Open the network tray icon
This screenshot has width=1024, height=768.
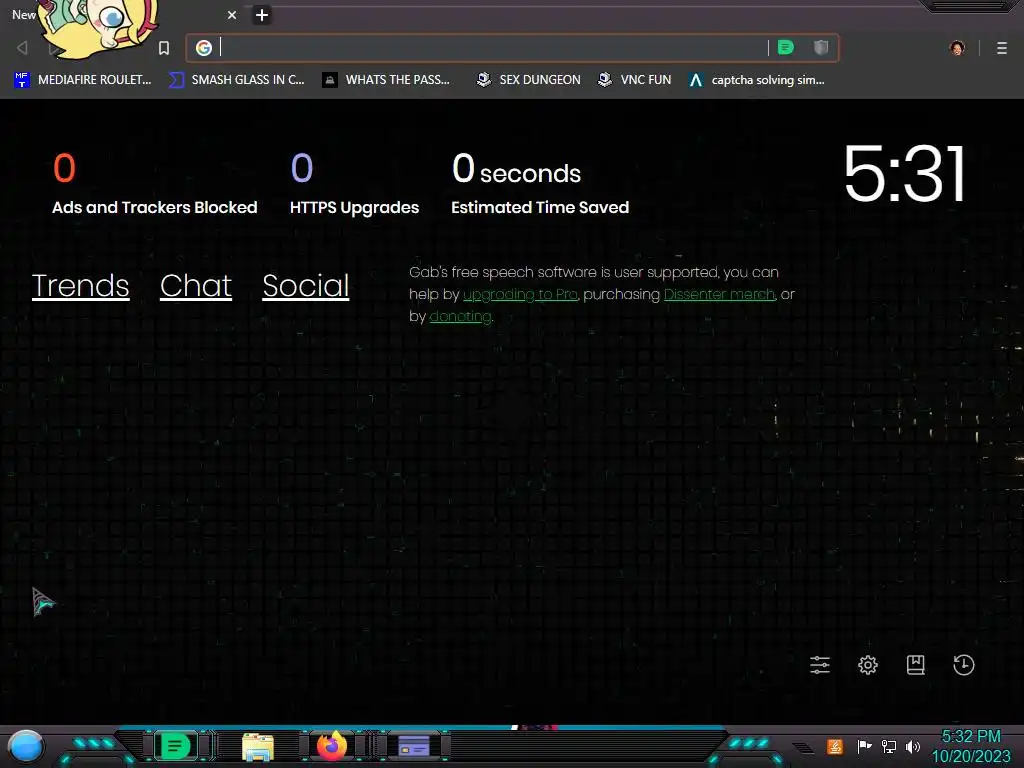click(889, 746)
